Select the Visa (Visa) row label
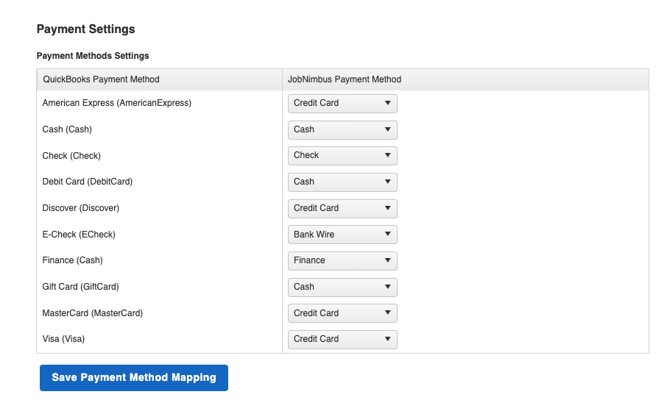This screenshot has width=670, height=411. [x=63, y=339]
